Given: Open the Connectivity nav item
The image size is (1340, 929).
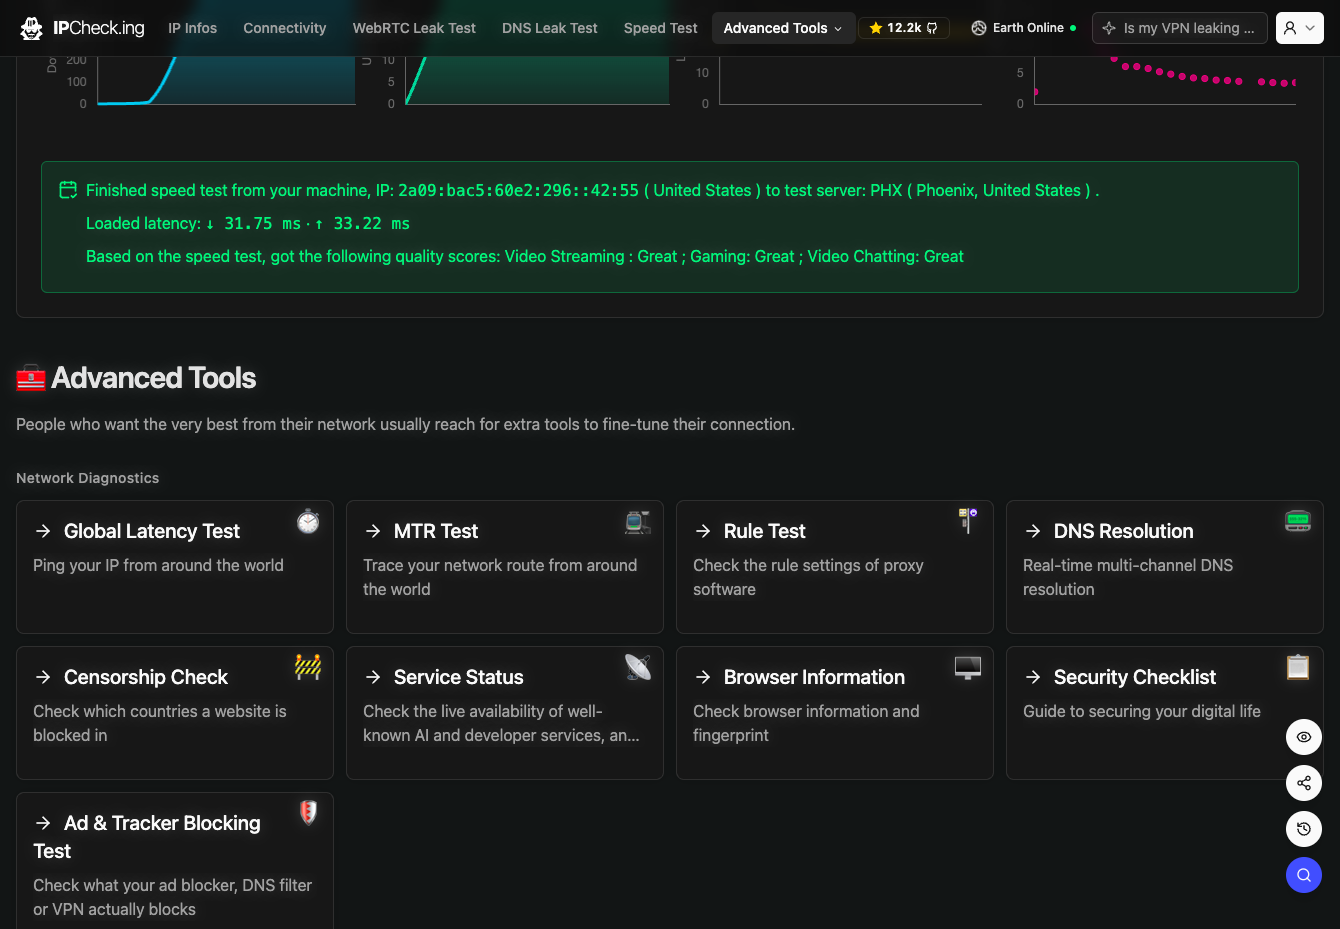Looking at the screenshot, I should 285,28.
